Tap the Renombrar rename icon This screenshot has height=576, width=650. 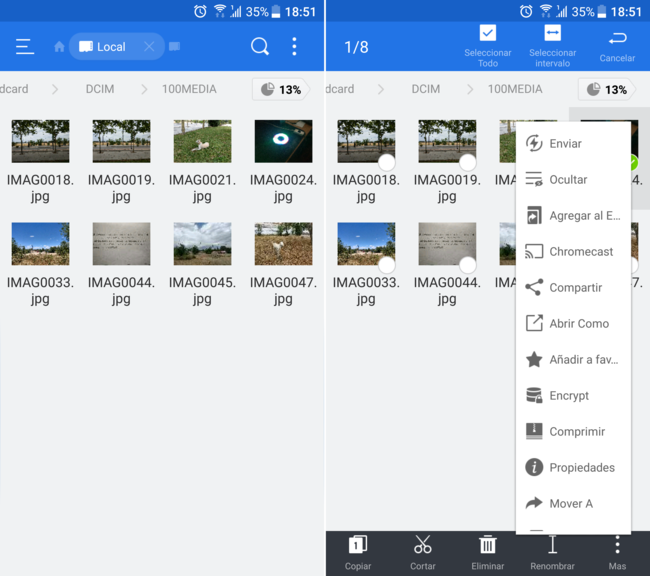[x=552, y=546]
